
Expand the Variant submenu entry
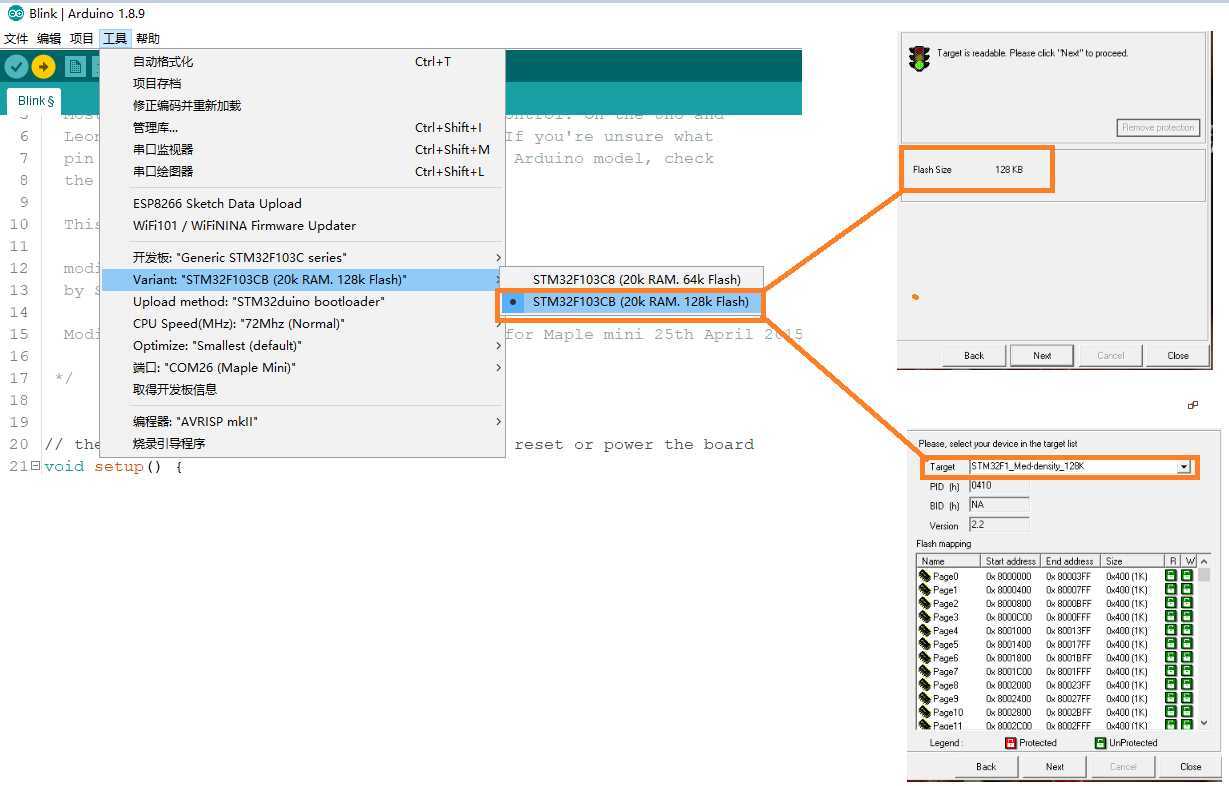302,279
